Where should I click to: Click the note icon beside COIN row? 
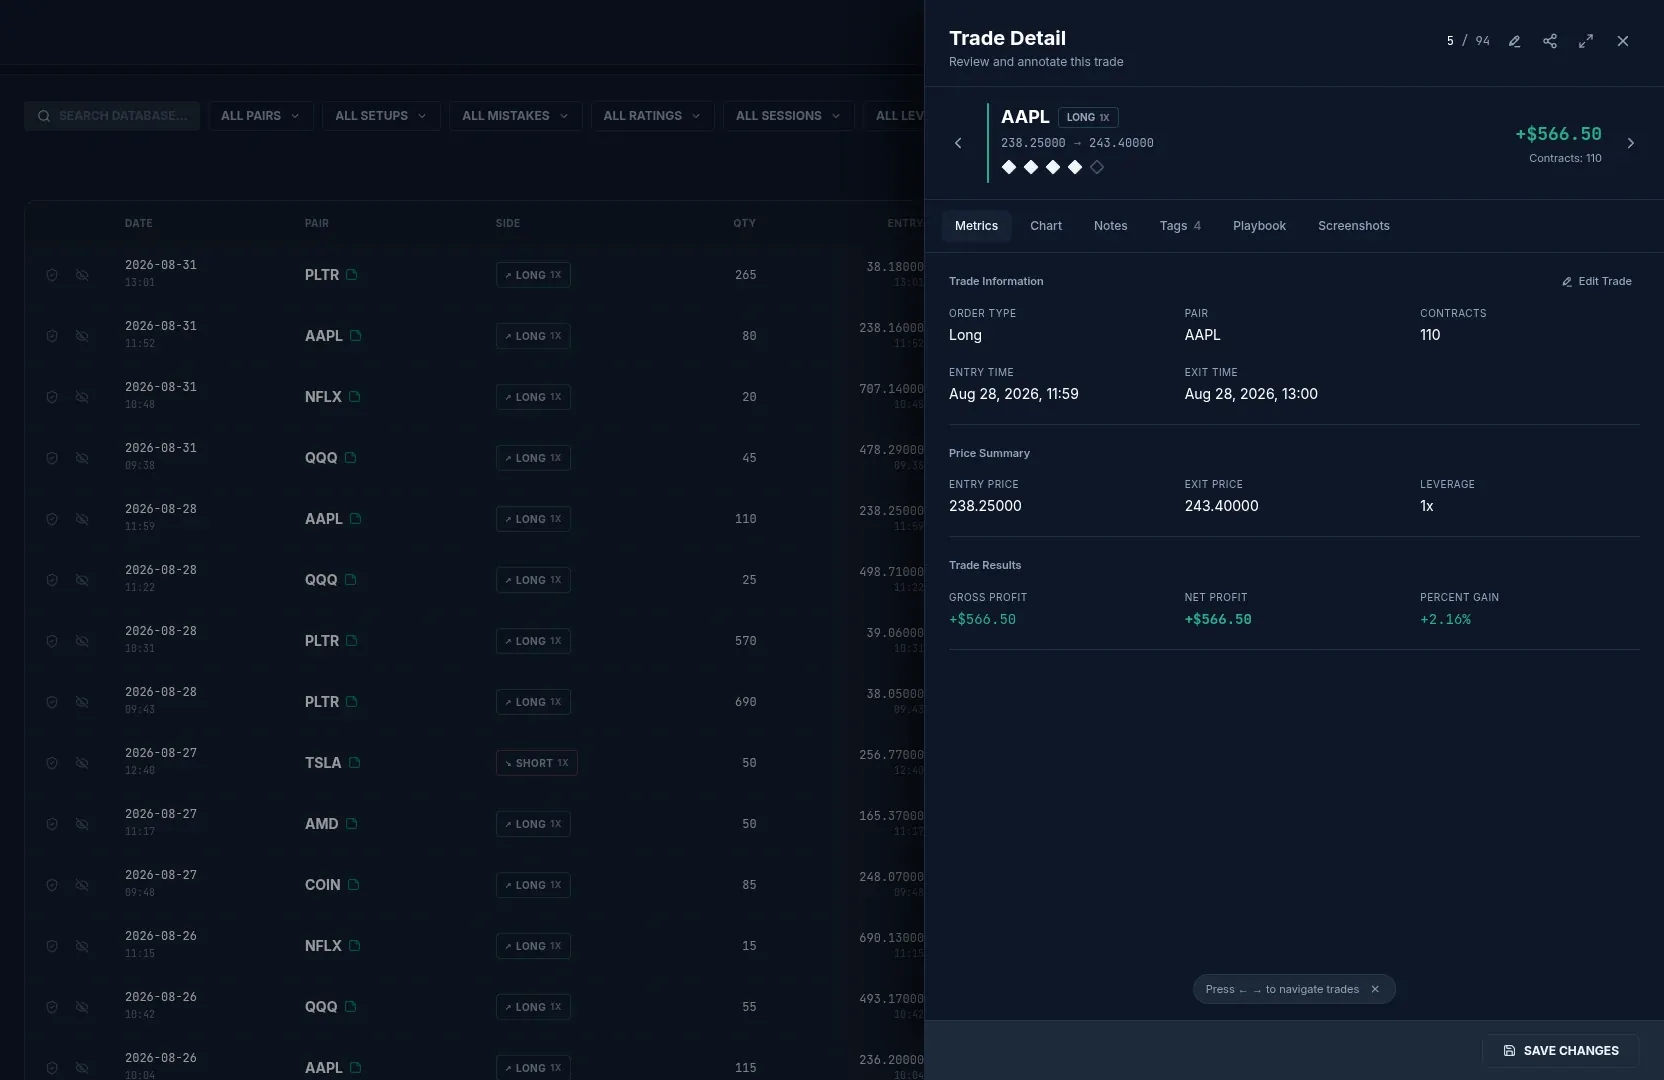[x=354, y=884]
